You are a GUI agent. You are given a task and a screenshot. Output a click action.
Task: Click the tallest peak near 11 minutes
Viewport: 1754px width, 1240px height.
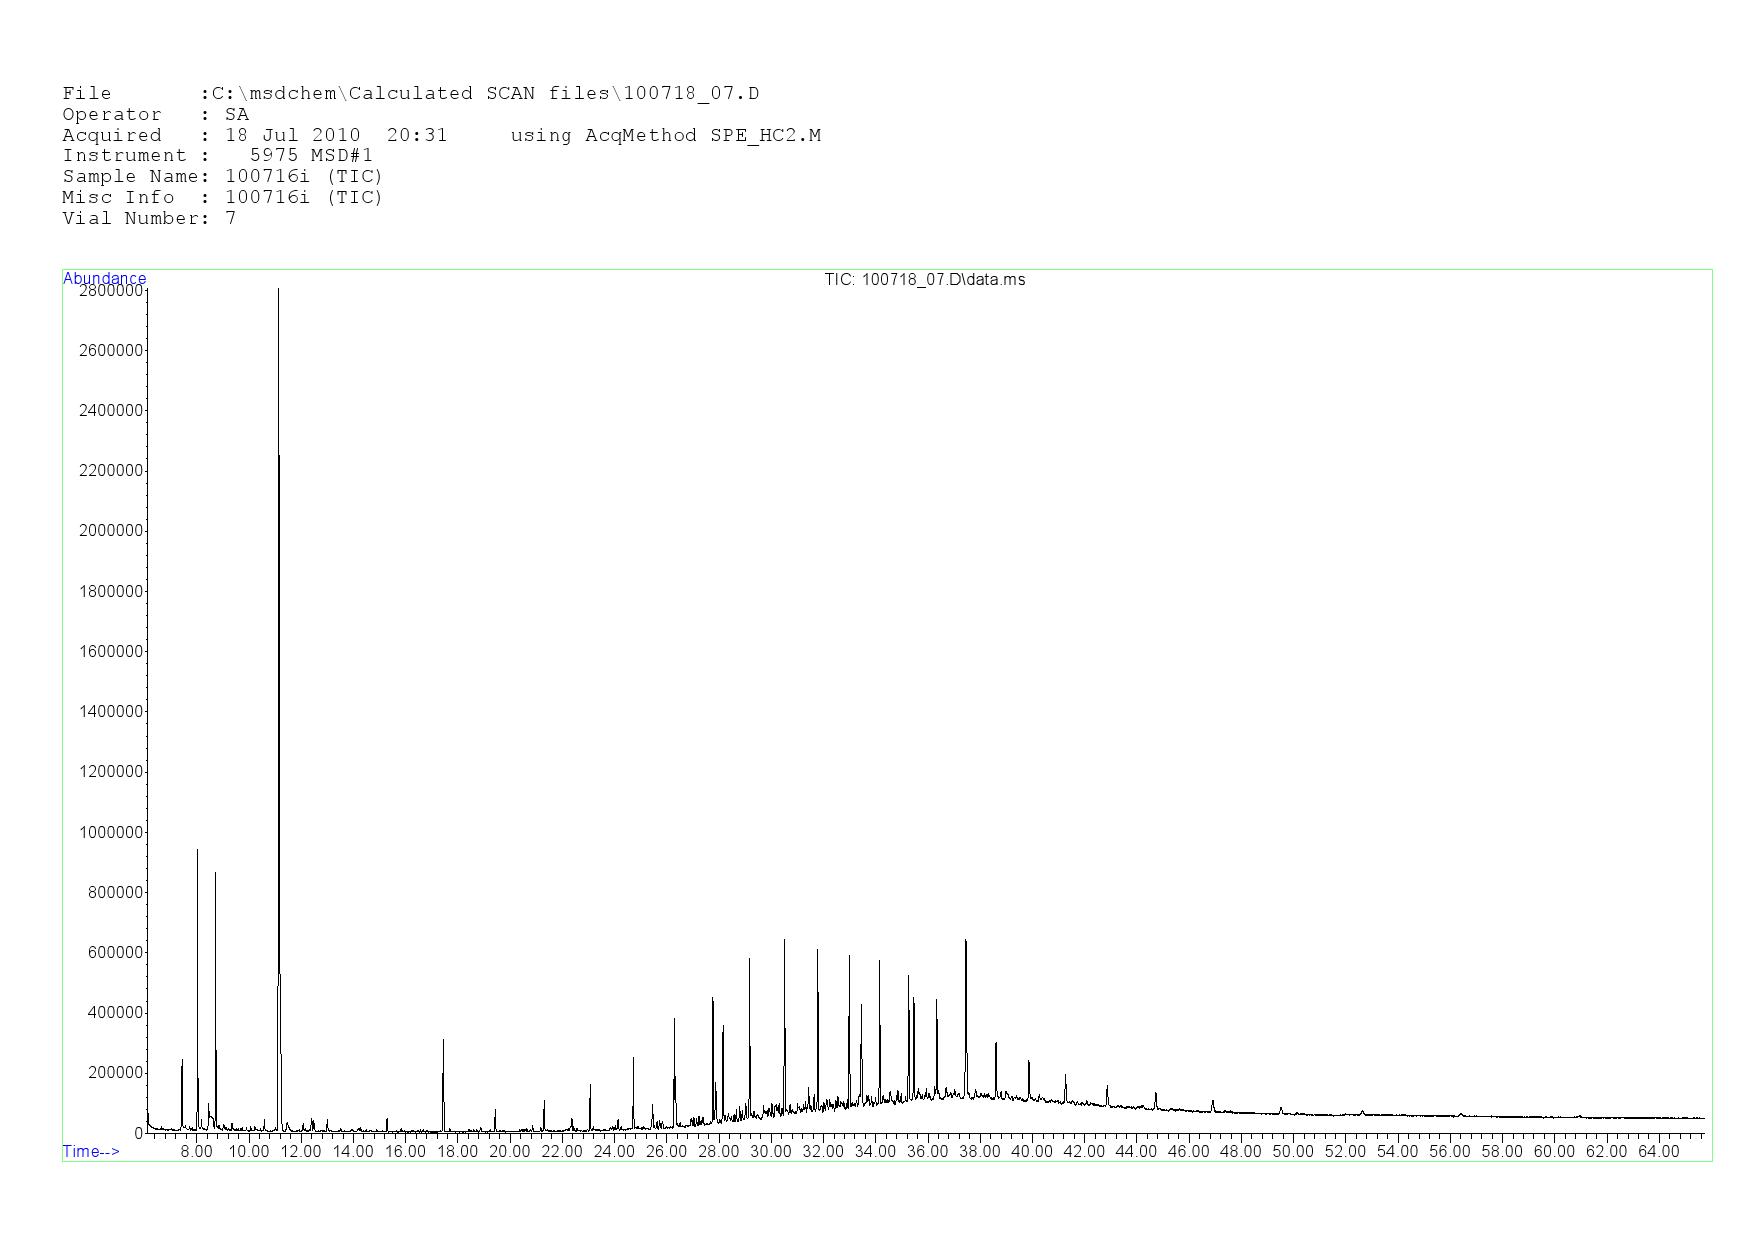coord(278,292)
